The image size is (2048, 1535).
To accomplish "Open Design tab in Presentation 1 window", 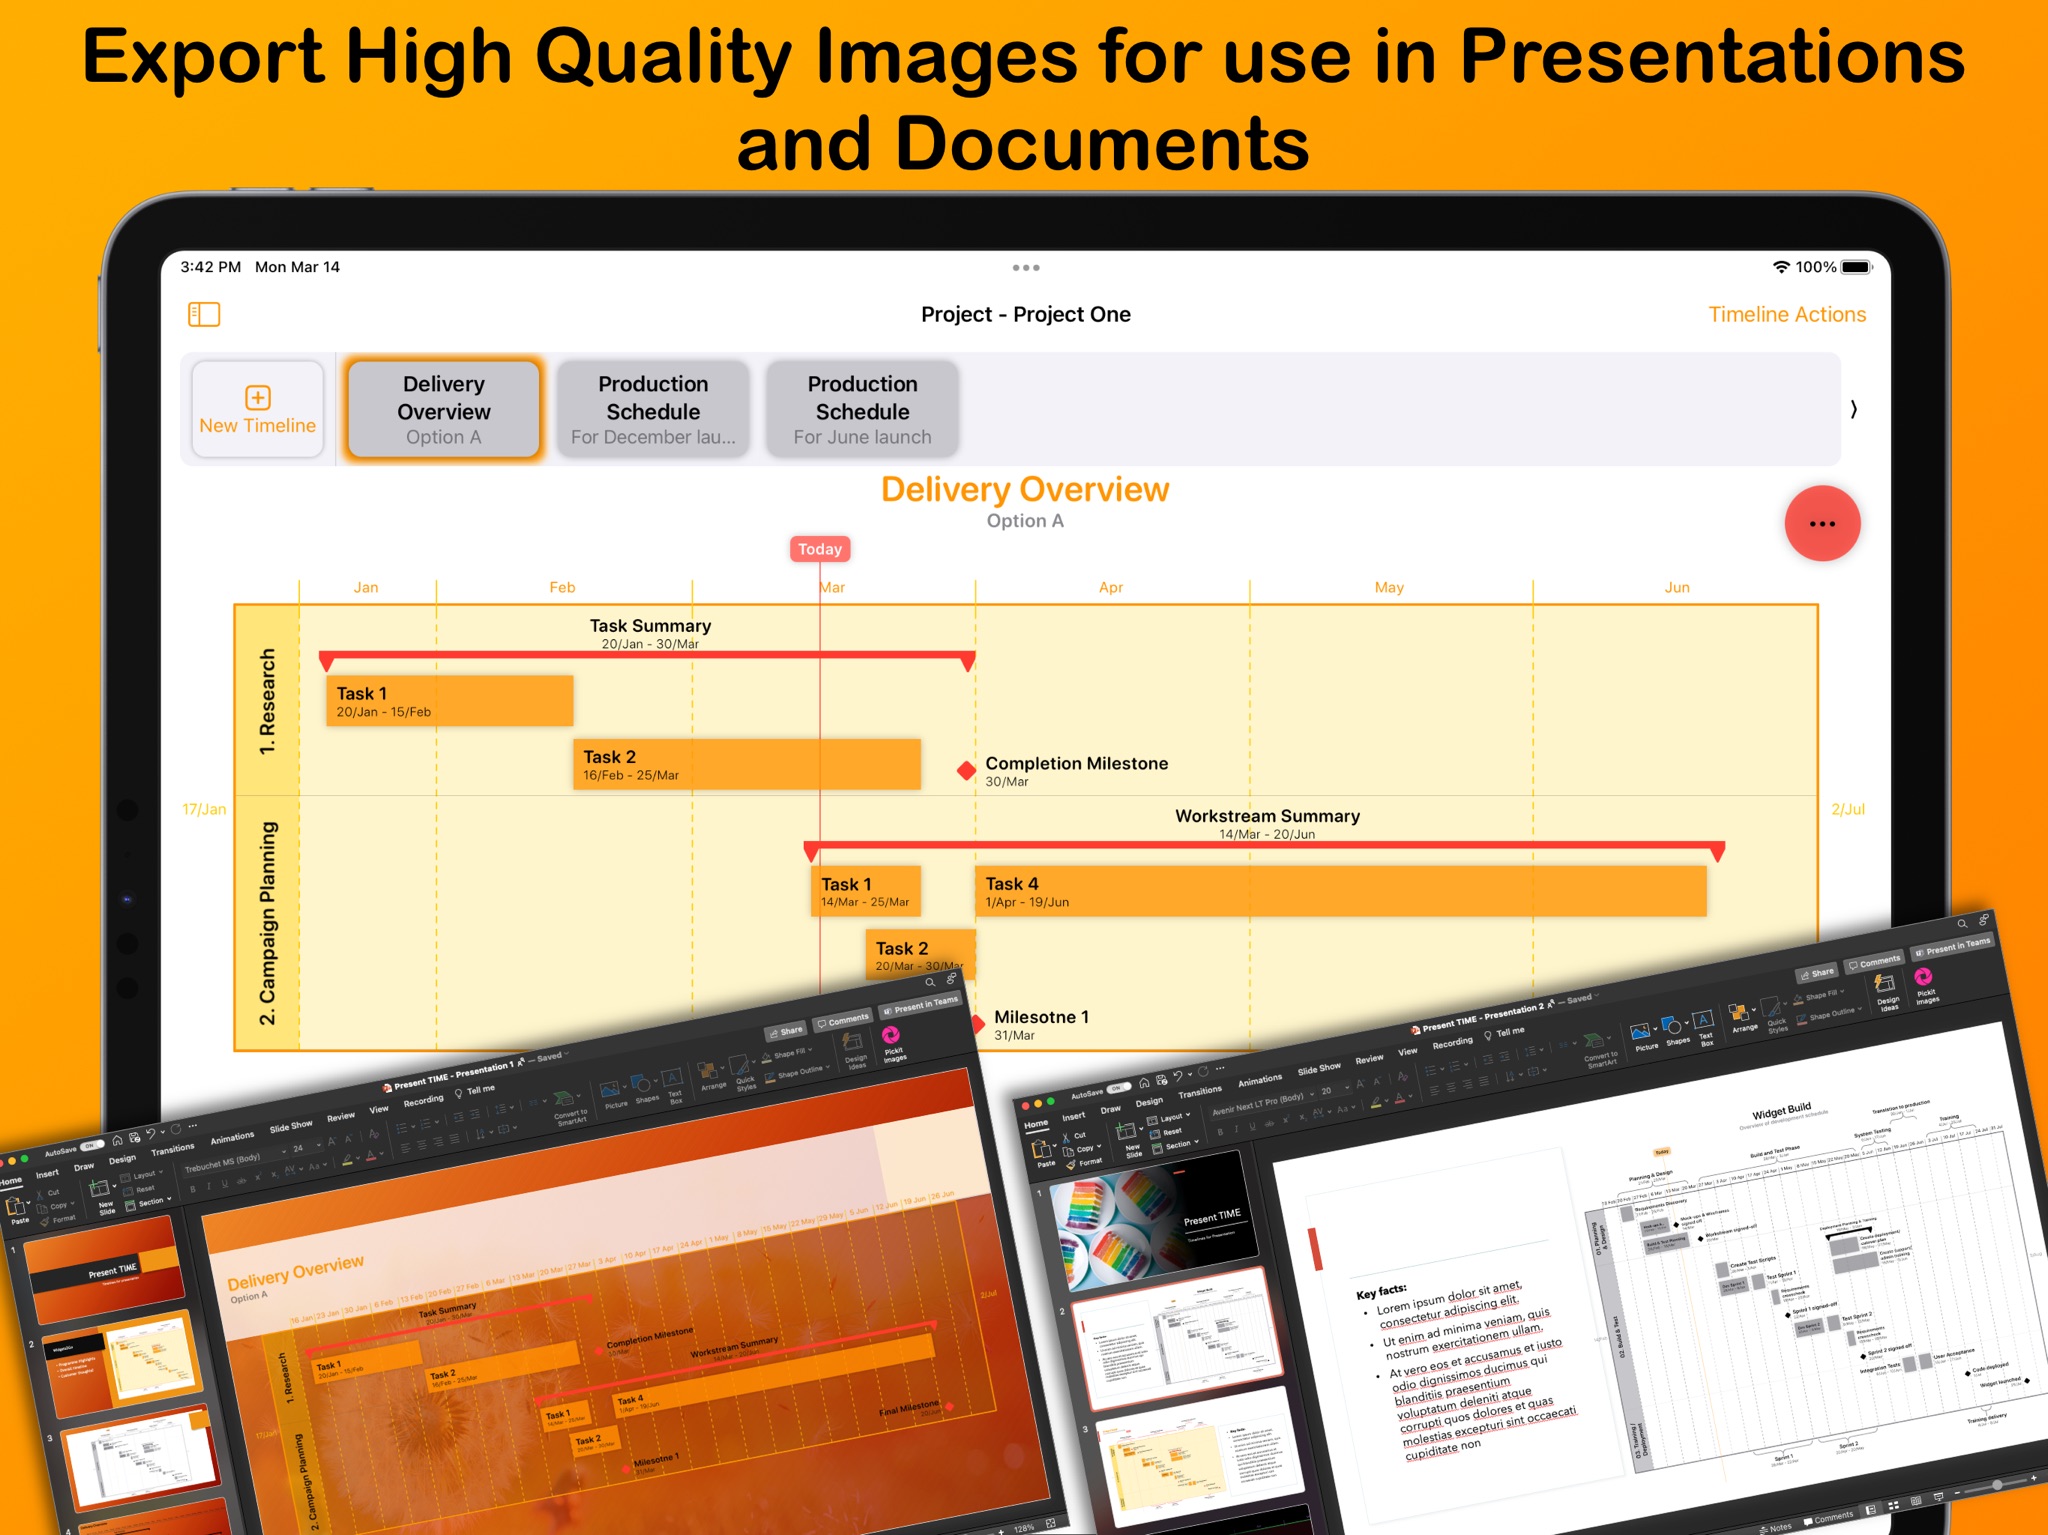I will (x=122, y=1160).
